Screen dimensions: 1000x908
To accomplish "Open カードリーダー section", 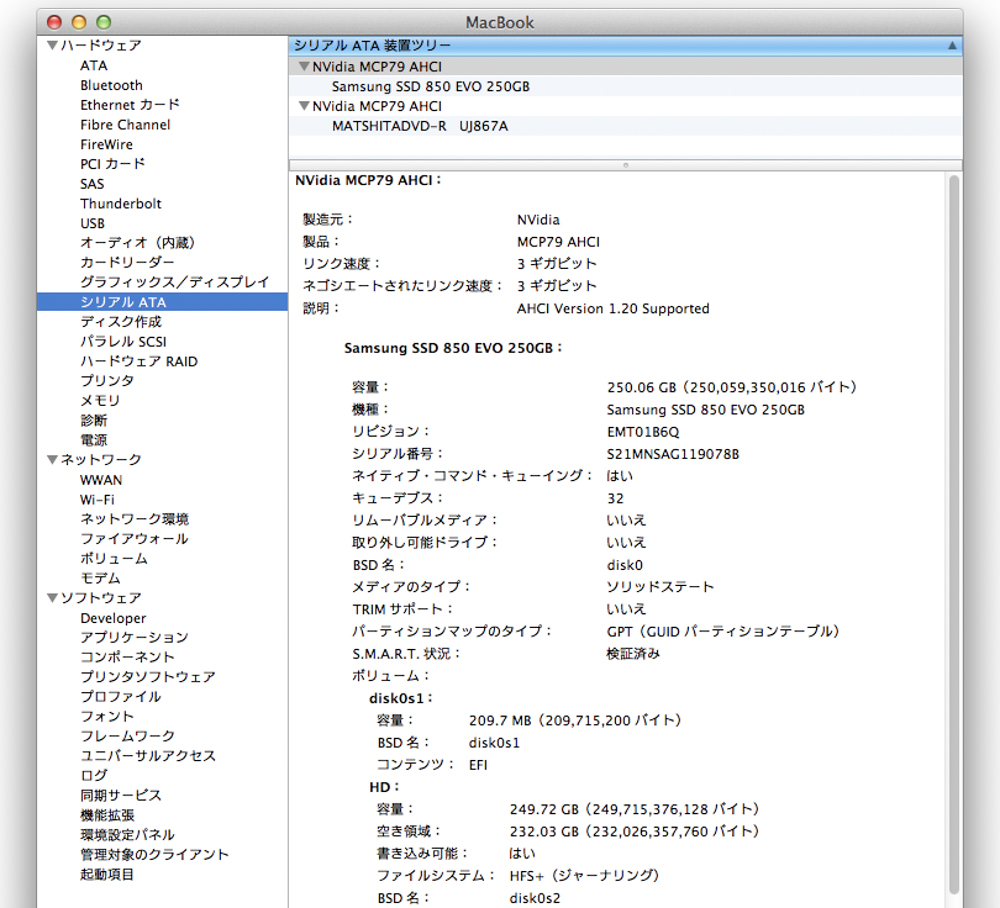I will pyautogui.click(x=127, y=262).
